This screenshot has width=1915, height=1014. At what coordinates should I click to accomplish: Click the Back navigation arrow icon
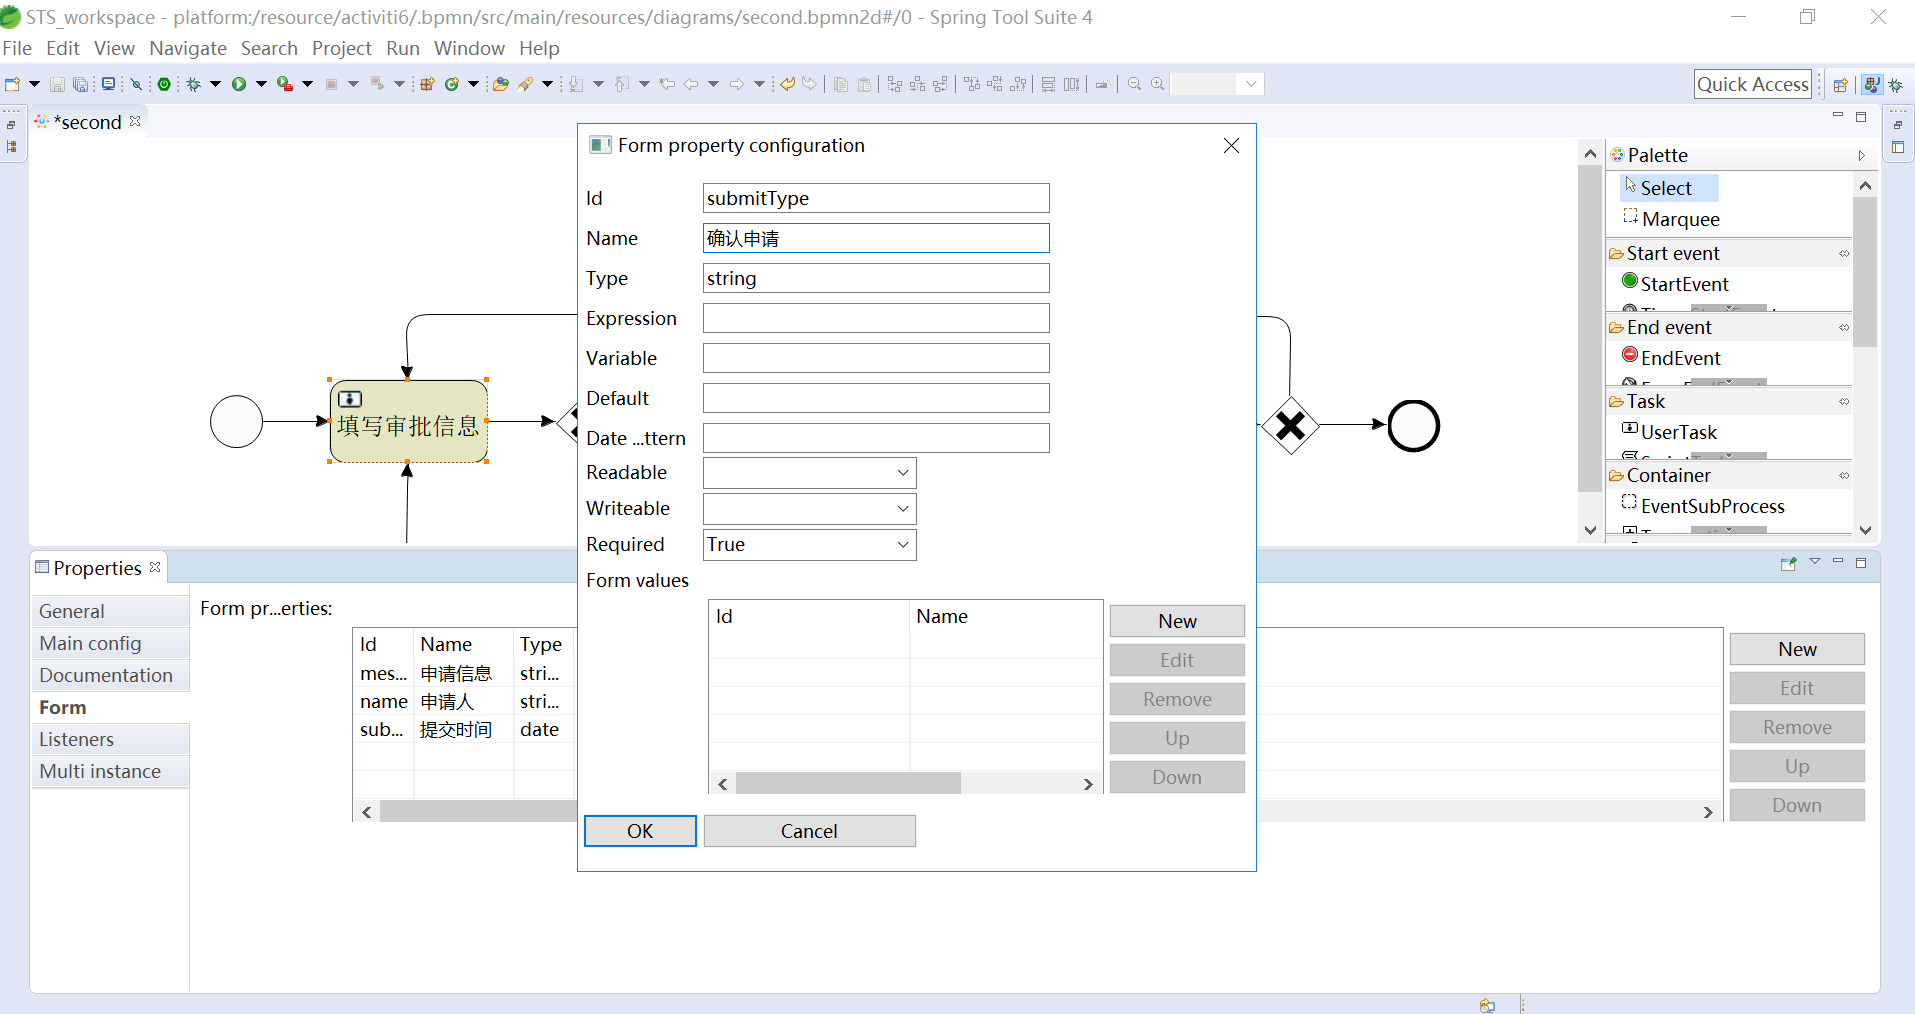coord(691,85)
